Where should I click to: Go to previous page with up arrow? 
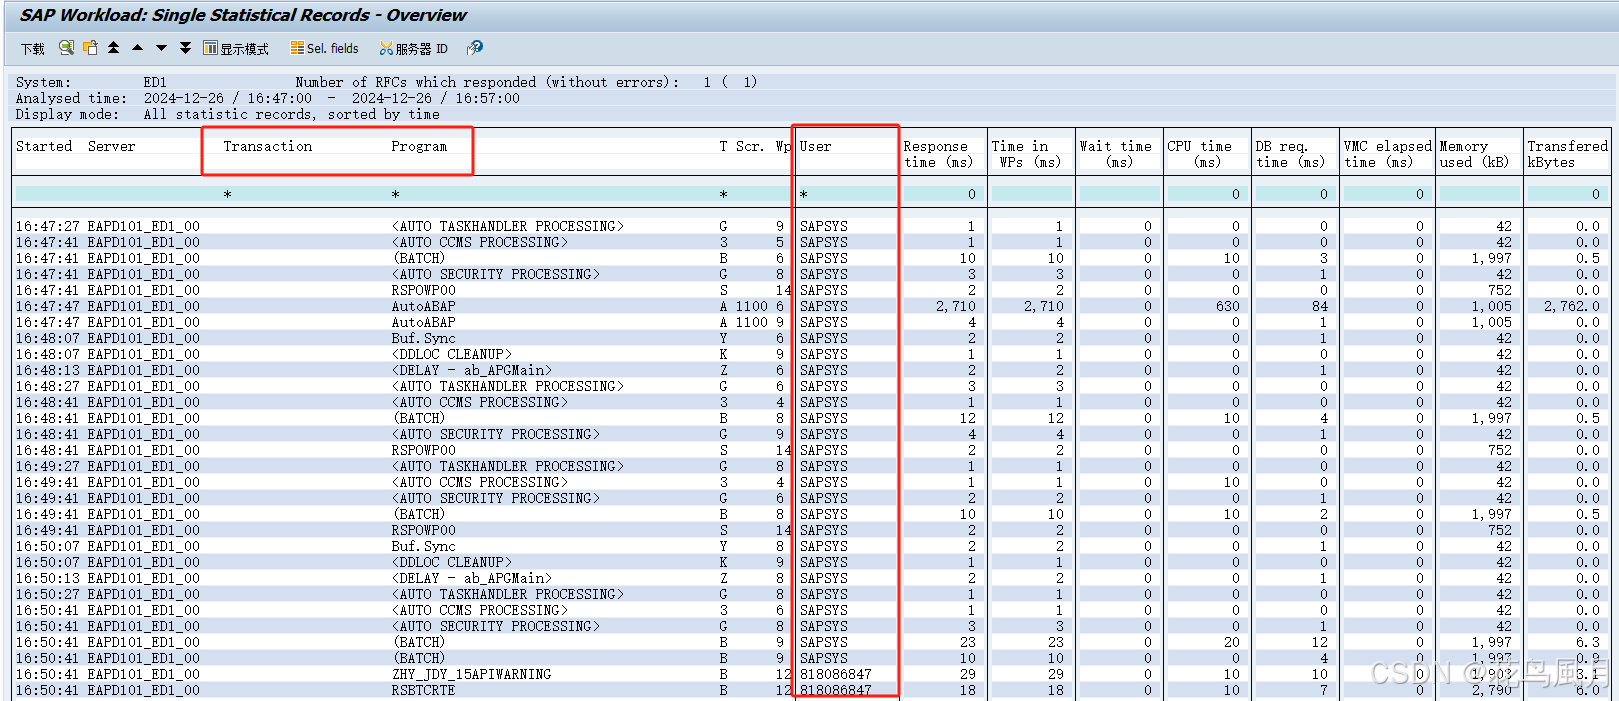(x=137, y=47)
